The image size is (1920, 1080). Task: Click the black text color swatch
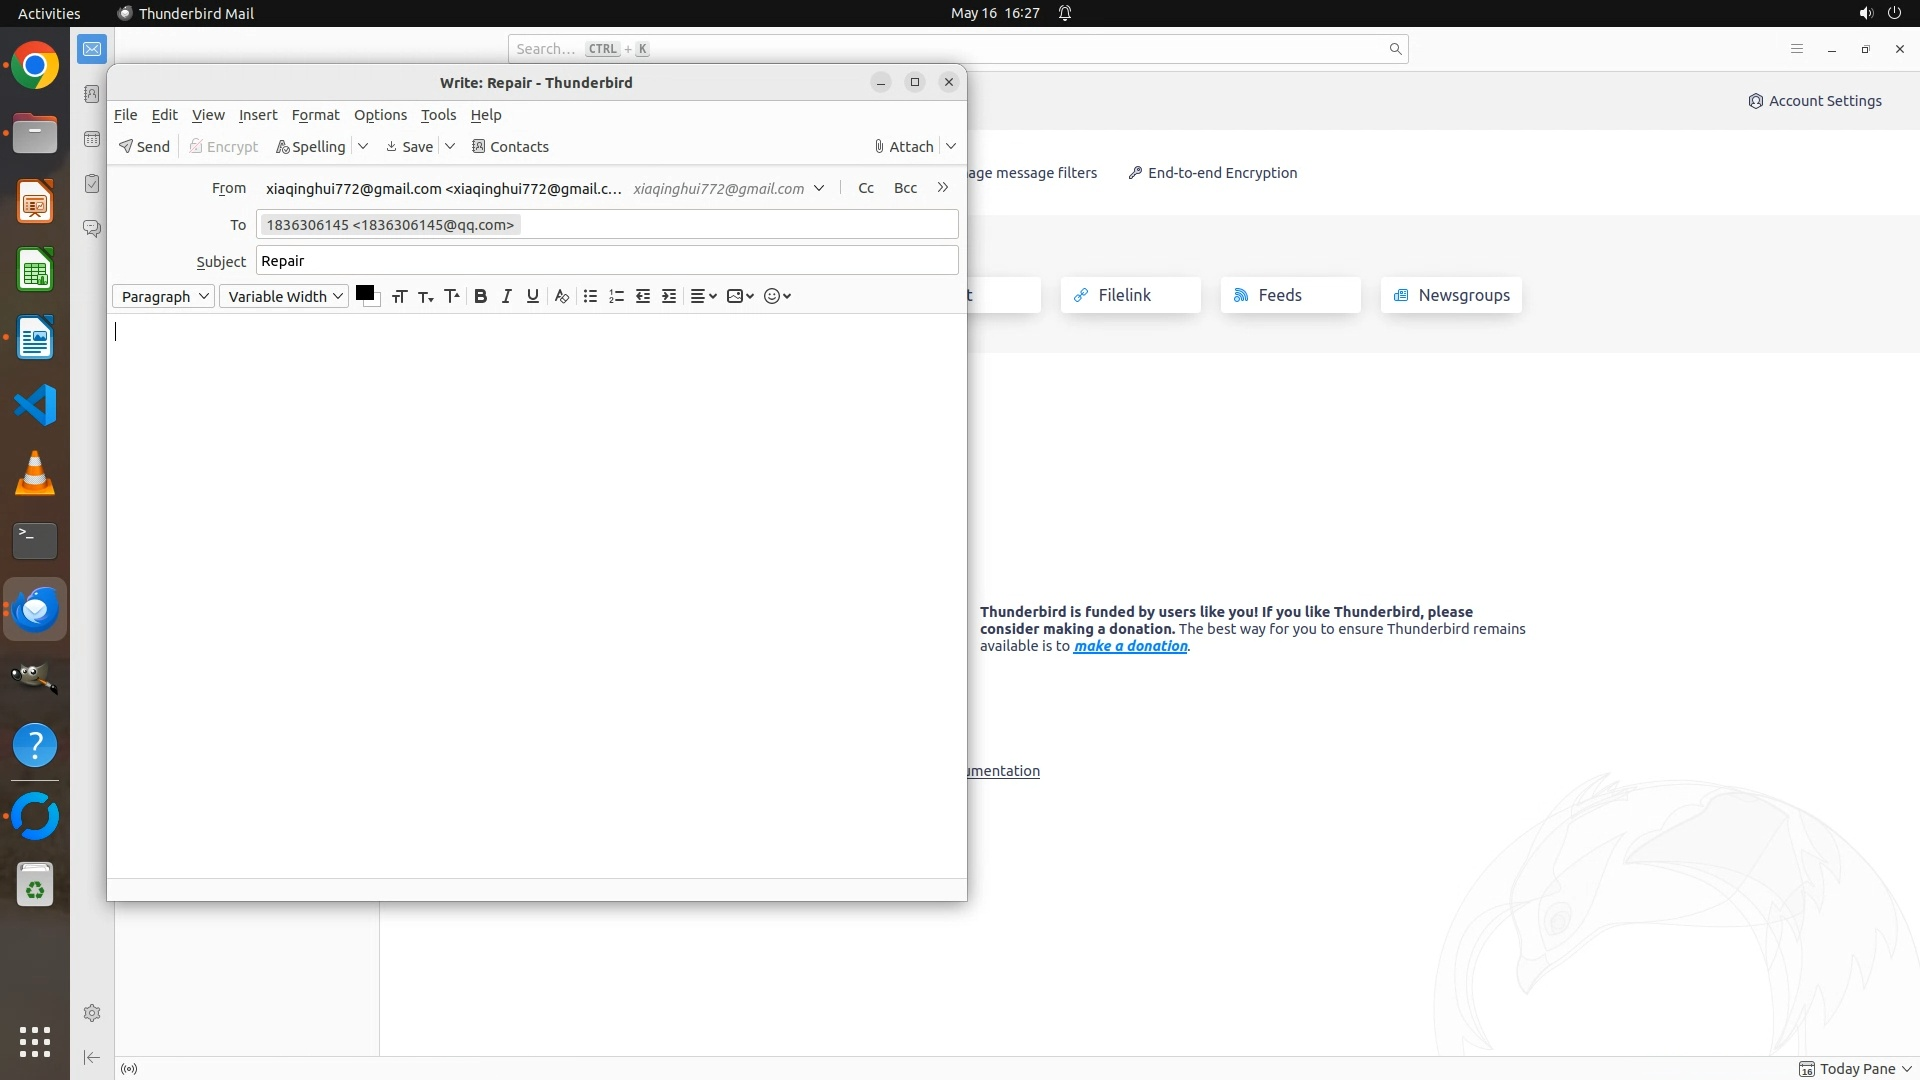[364, 293]
